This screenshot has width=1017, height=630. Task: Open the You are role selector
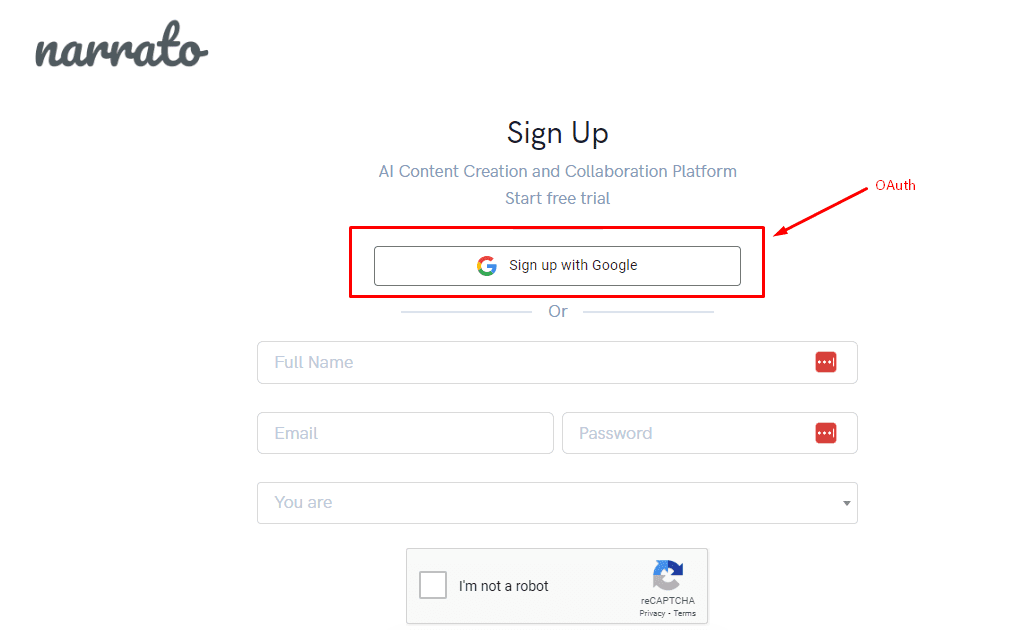(557, 503)
